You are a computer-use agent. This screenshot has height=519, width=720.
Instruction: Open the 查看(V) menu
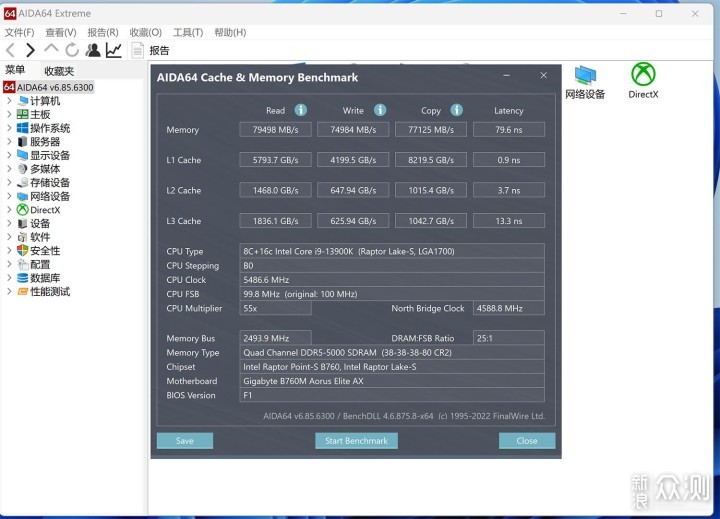click(61, 32)
